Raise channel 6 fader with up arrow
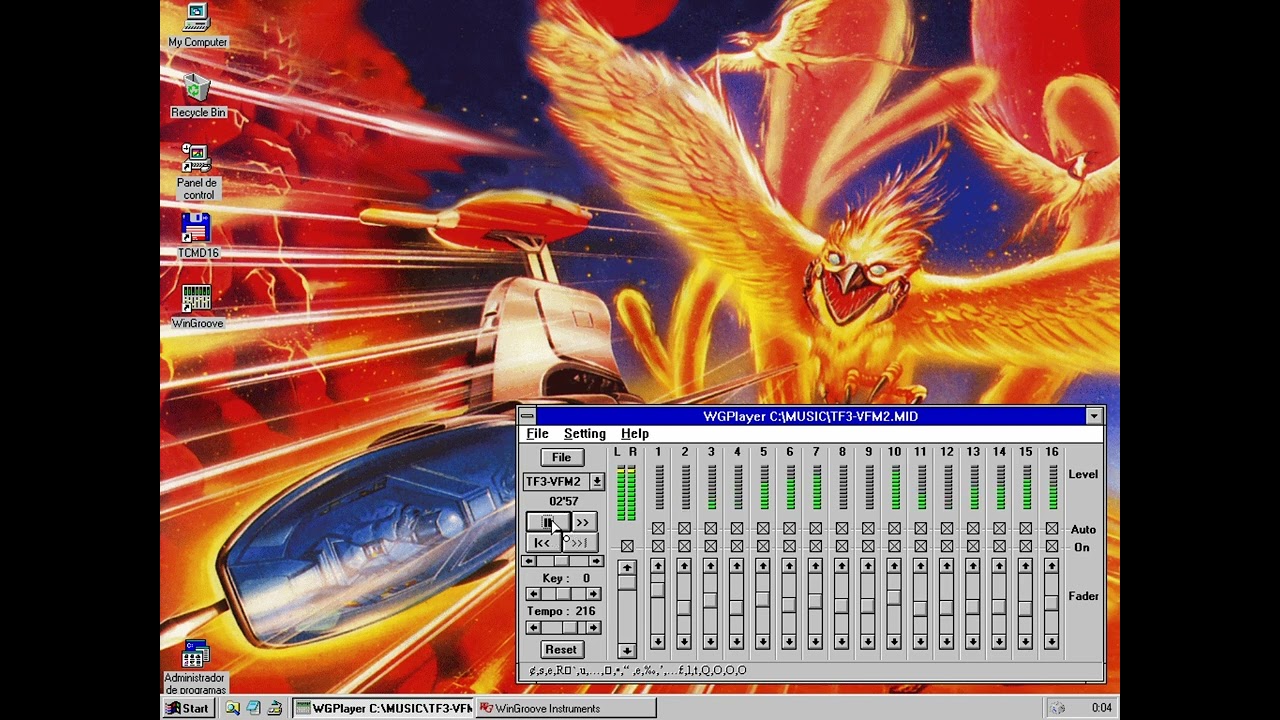This screenshot has width=1280, height=720. coord(789,566)
